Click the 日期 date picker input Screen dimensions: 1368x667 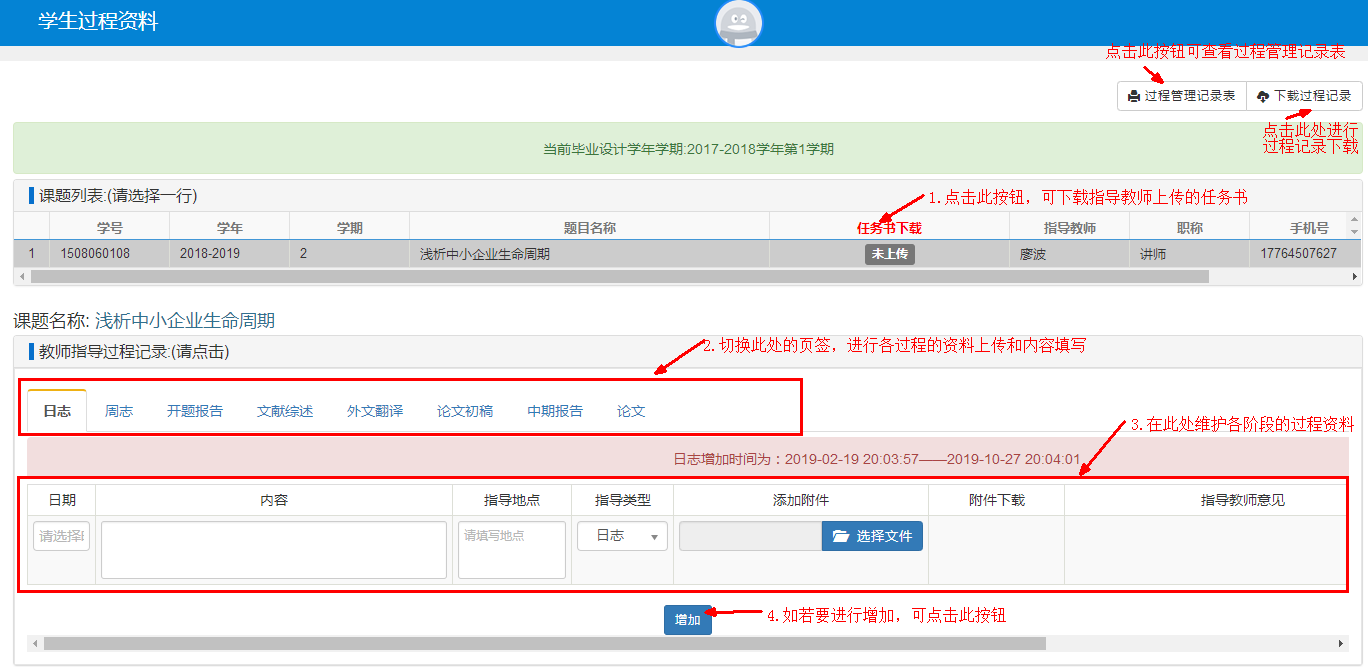pyautogui.click(x=62, y=536)
